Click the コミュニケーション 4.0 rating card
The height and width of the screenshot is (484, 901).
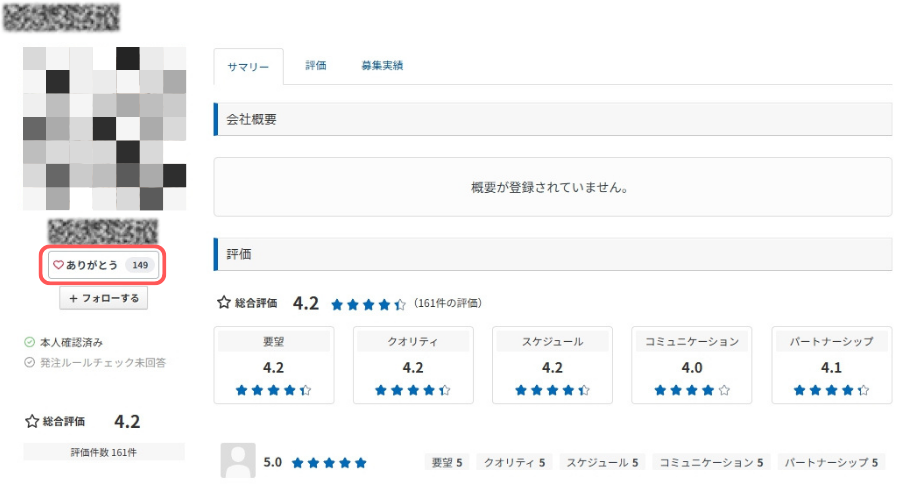[692, 365]
